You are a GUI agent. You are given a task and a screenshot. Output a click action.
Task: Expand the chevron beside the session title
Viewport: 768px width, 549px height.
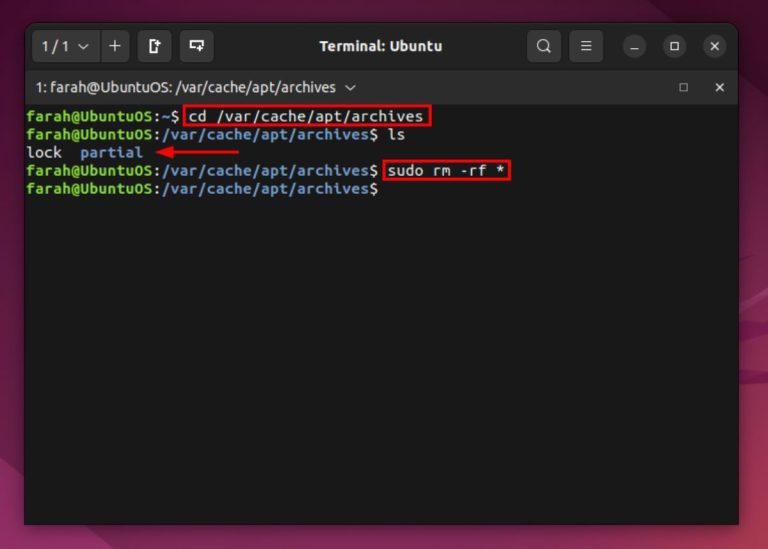(350, 88)
